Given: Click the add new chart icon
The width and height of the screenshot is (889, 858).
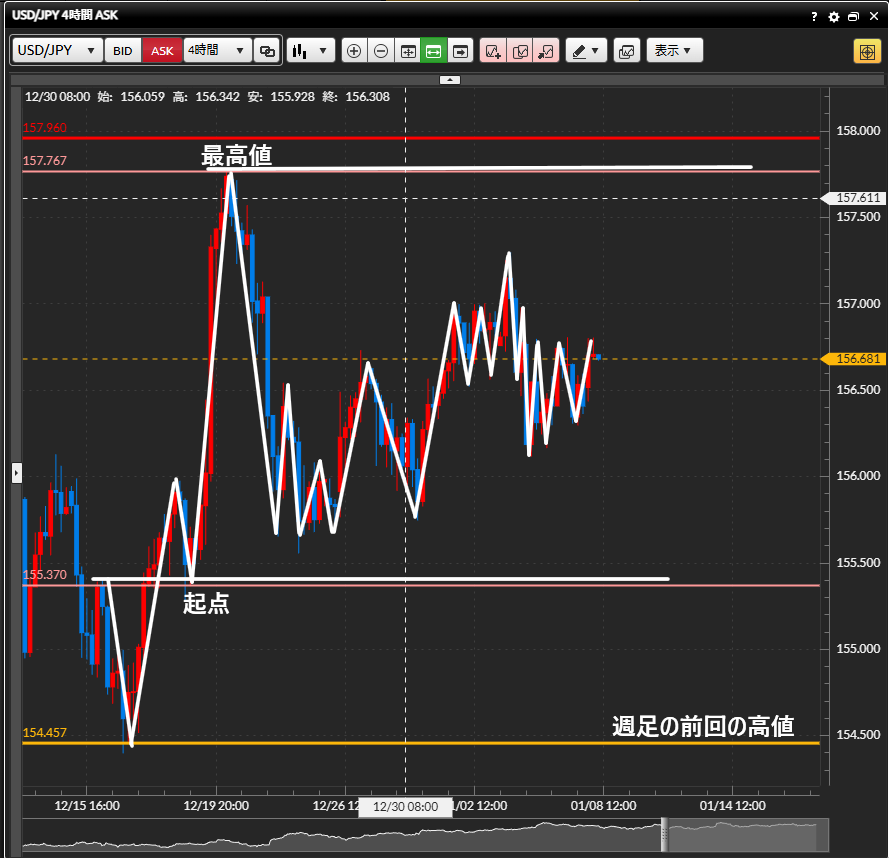Looking at the screenshot, I should pos(493,51).
